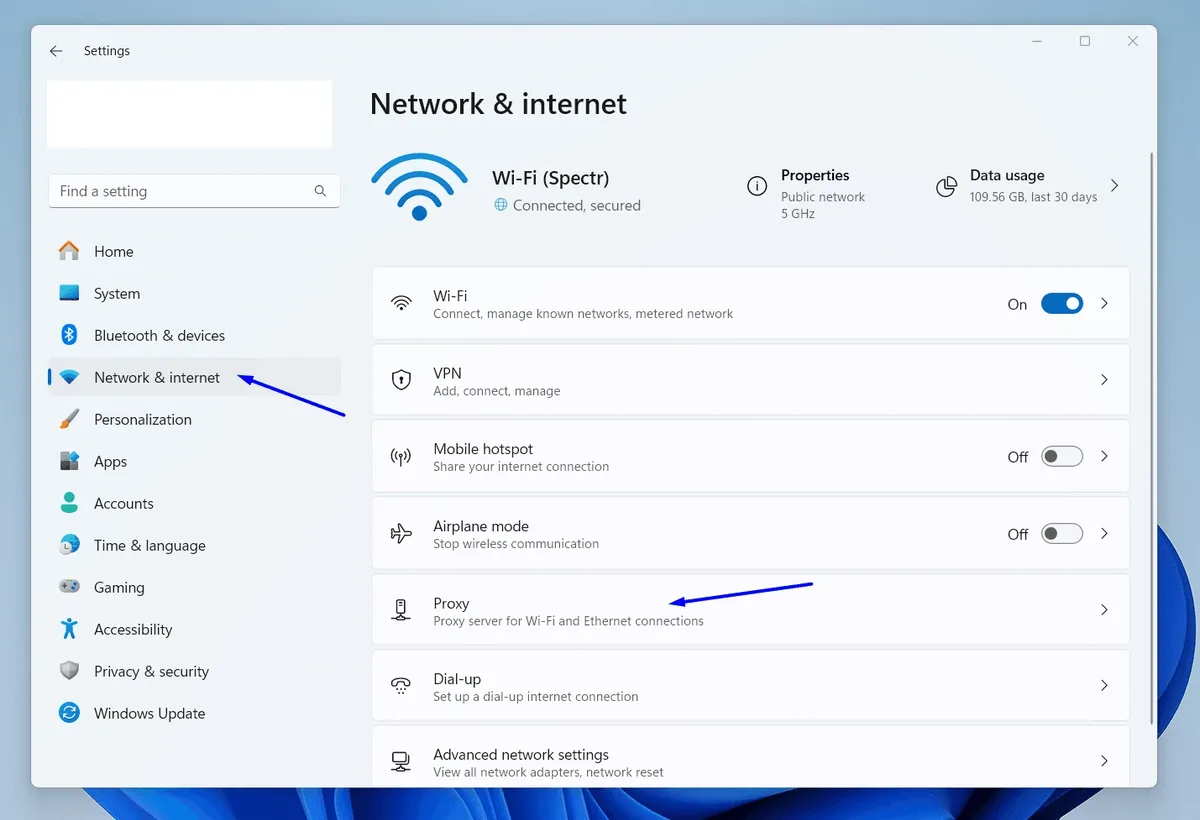The image size is (1200, 820).
Task: Open the Data usage chevron arrow
Action: click(x=1114, y=186)
